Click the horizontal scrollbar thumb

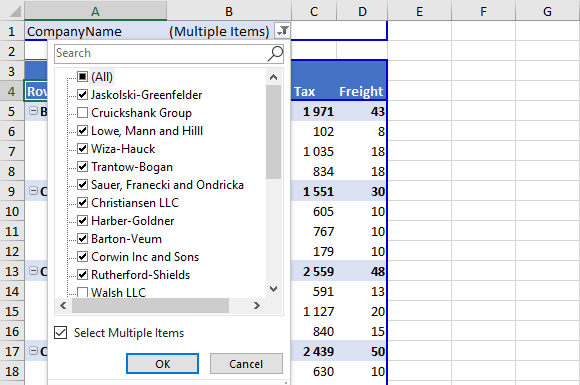pyautogui.click(x=151, y=305)
